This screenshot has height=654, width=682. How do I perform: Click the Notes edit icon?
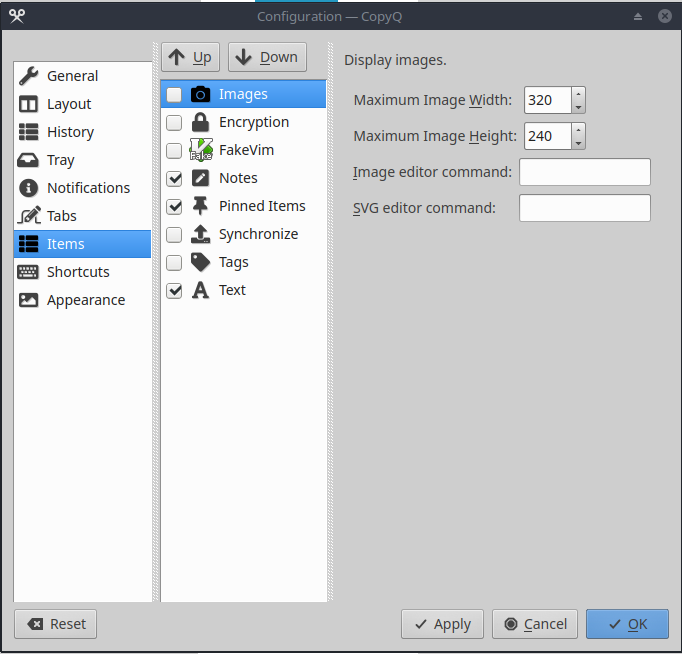pyautogui.click(x=201, y=178)
